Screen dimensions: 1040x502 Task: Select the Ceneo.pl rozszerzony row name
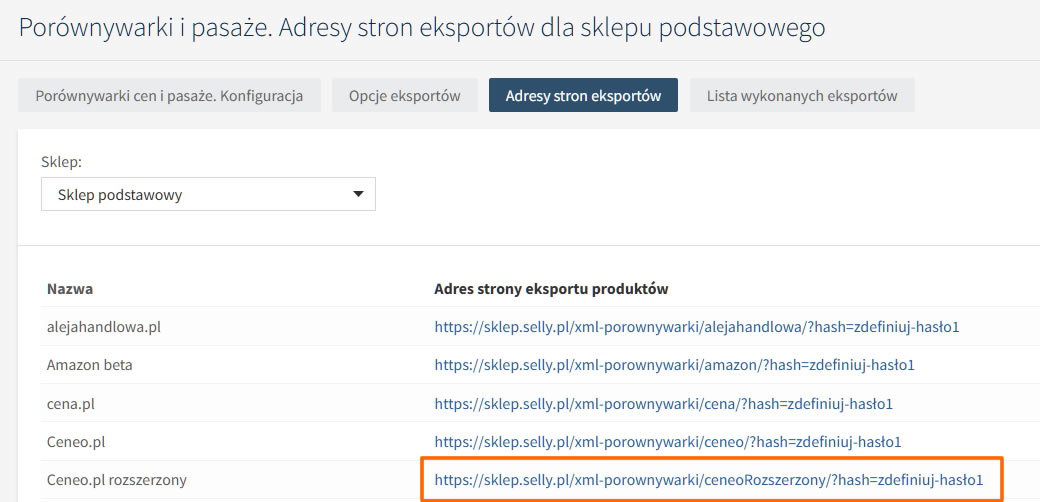pyautogui.click(x=117, y=479)
